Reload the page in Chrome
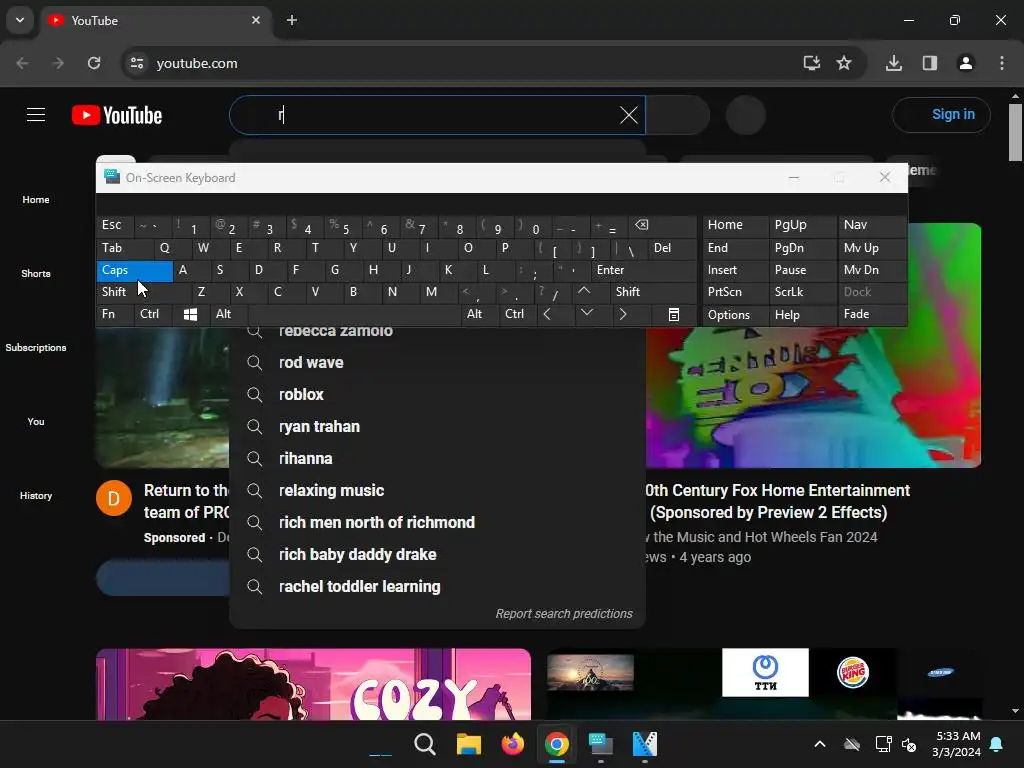Viewport: 1024px width, 768px height. coord(94,63)
